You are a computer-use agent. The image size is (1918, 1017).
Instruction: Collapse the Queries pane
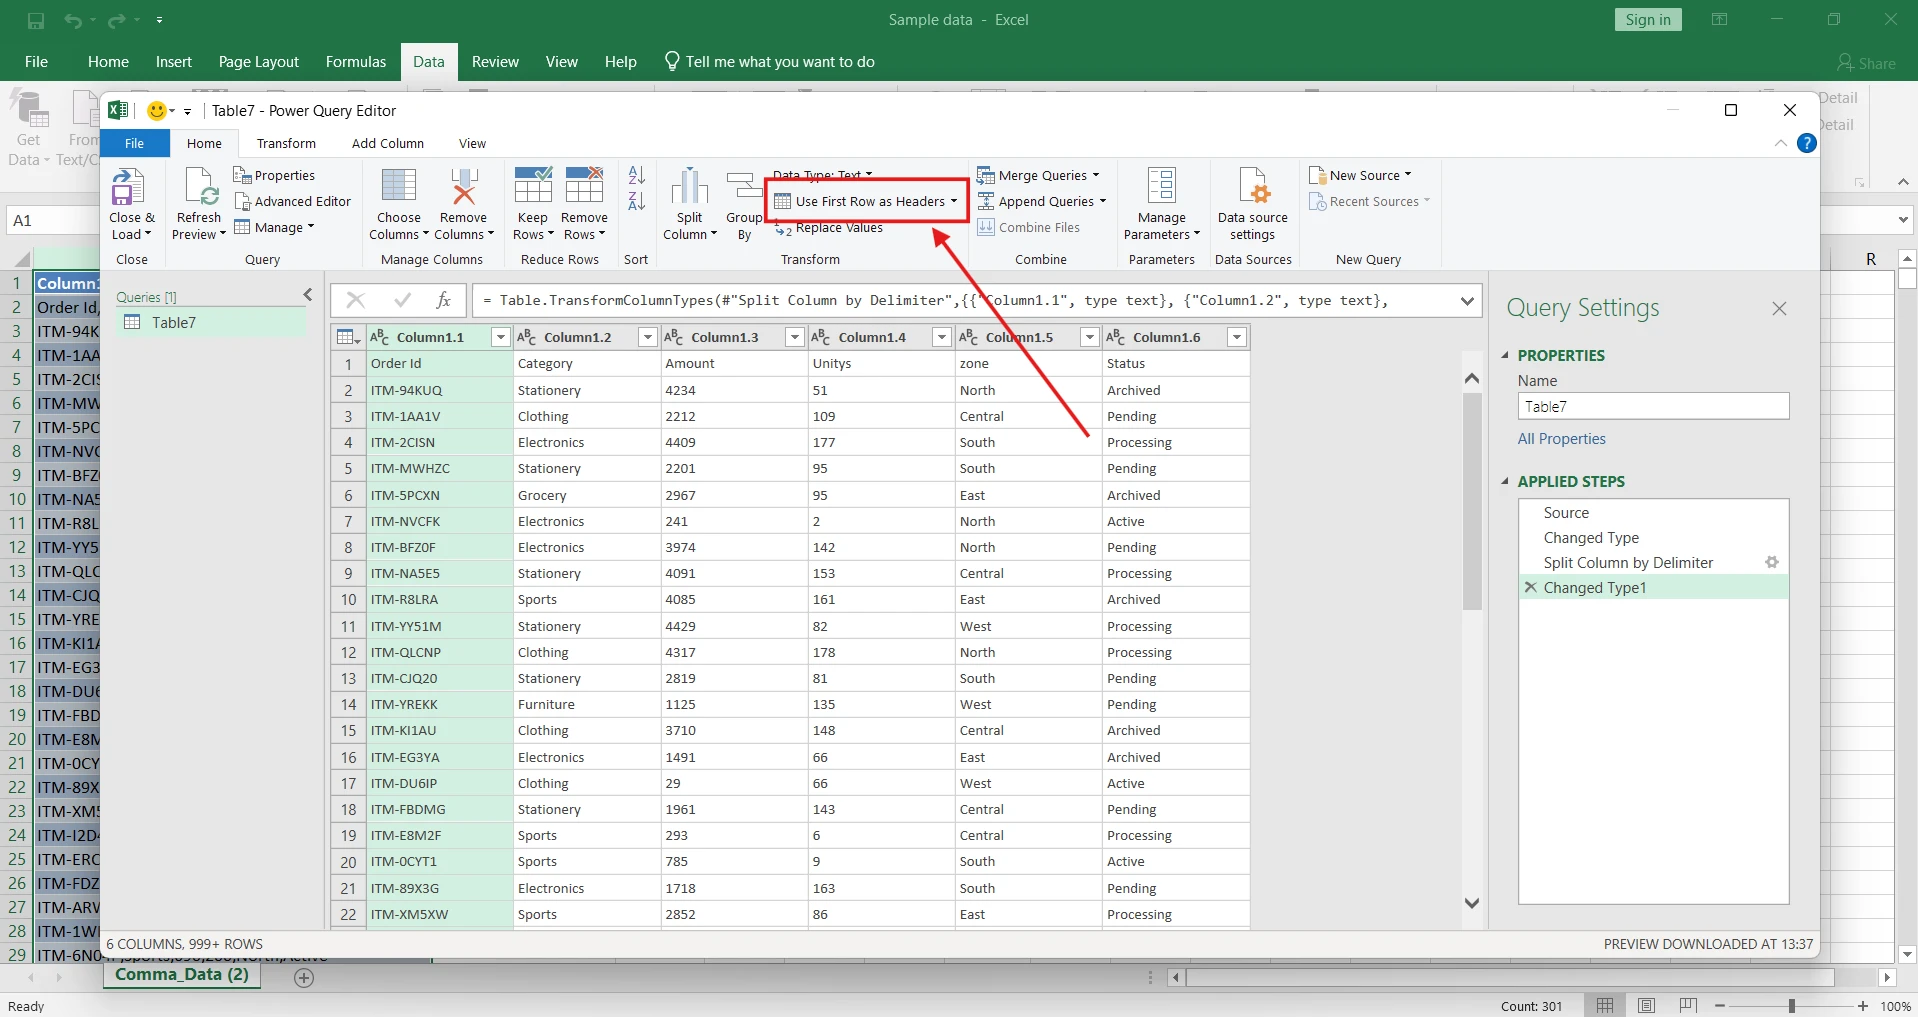(x=308, y=295)
